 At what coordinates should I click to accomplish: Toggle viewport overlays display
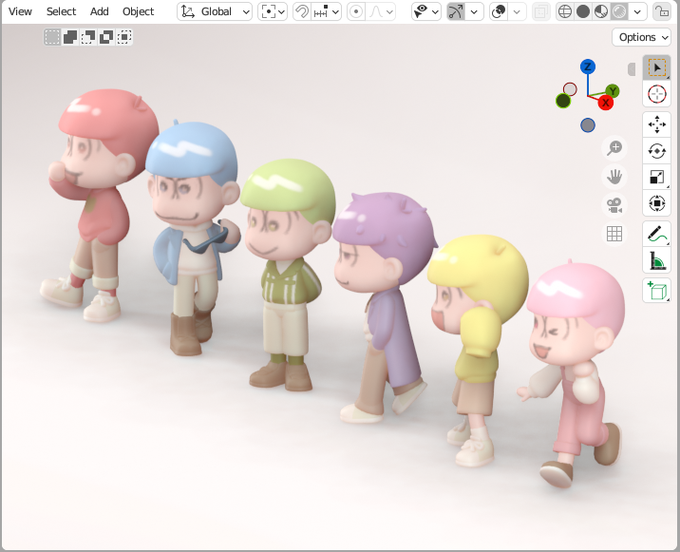[499, 12]
